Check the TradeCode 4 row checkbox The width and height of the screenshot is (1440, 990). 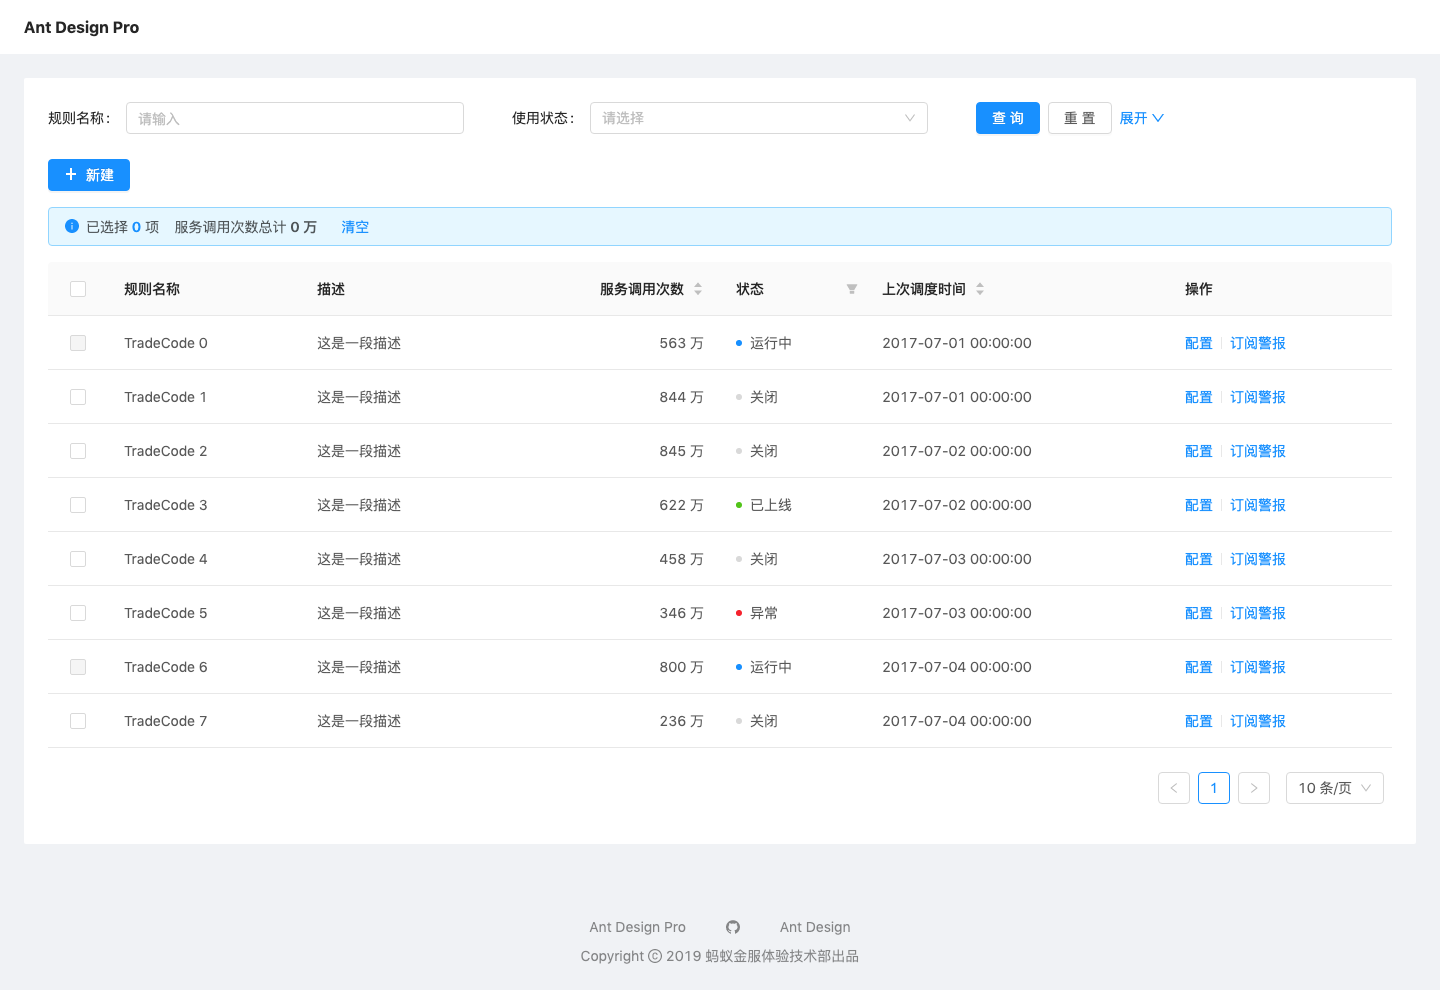coord(78,559)
